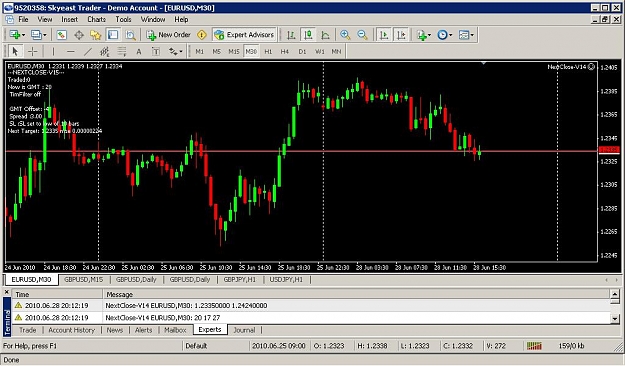Click the New Order button
Screen dimensions: 625x366
(169, 35)
